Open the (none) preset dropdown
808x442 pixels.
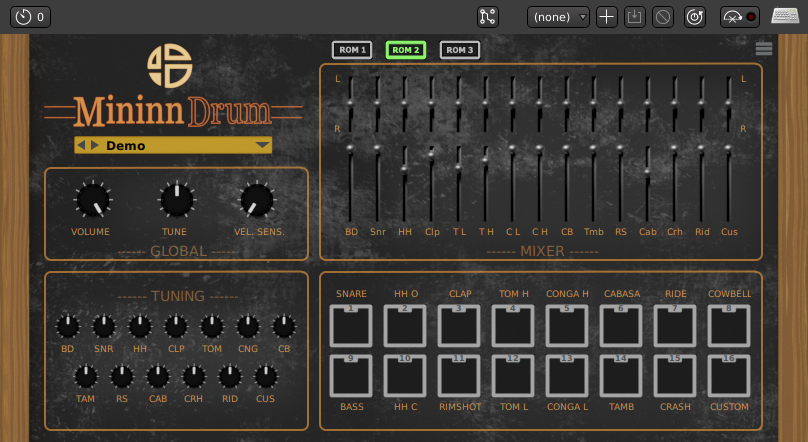[558, 17]
